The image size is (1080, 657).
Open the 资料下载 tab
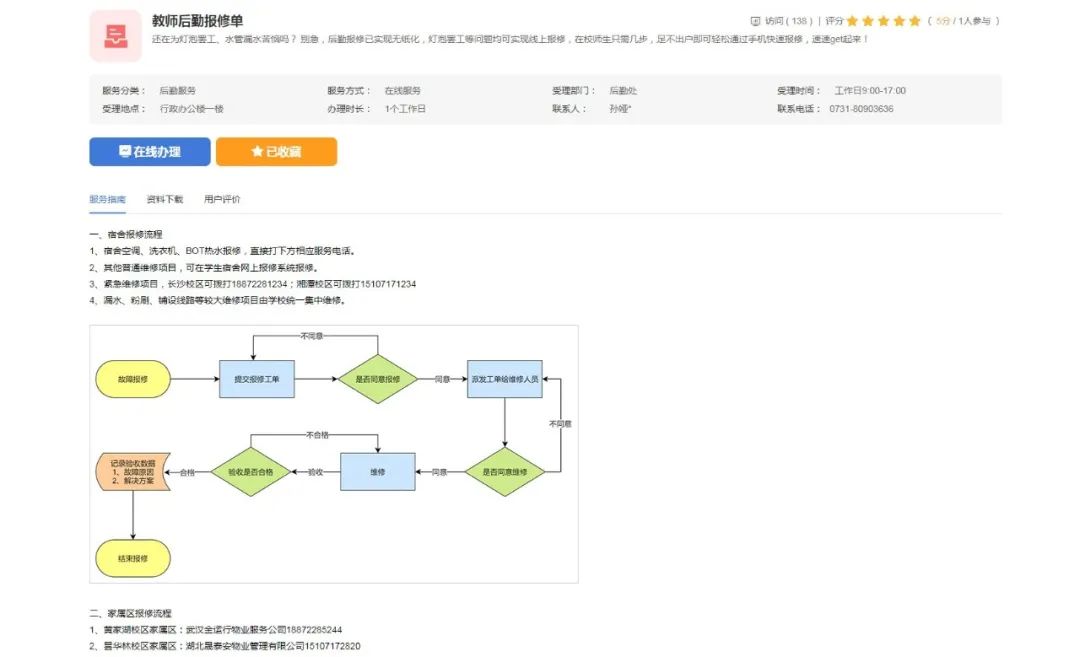(165, 199)
